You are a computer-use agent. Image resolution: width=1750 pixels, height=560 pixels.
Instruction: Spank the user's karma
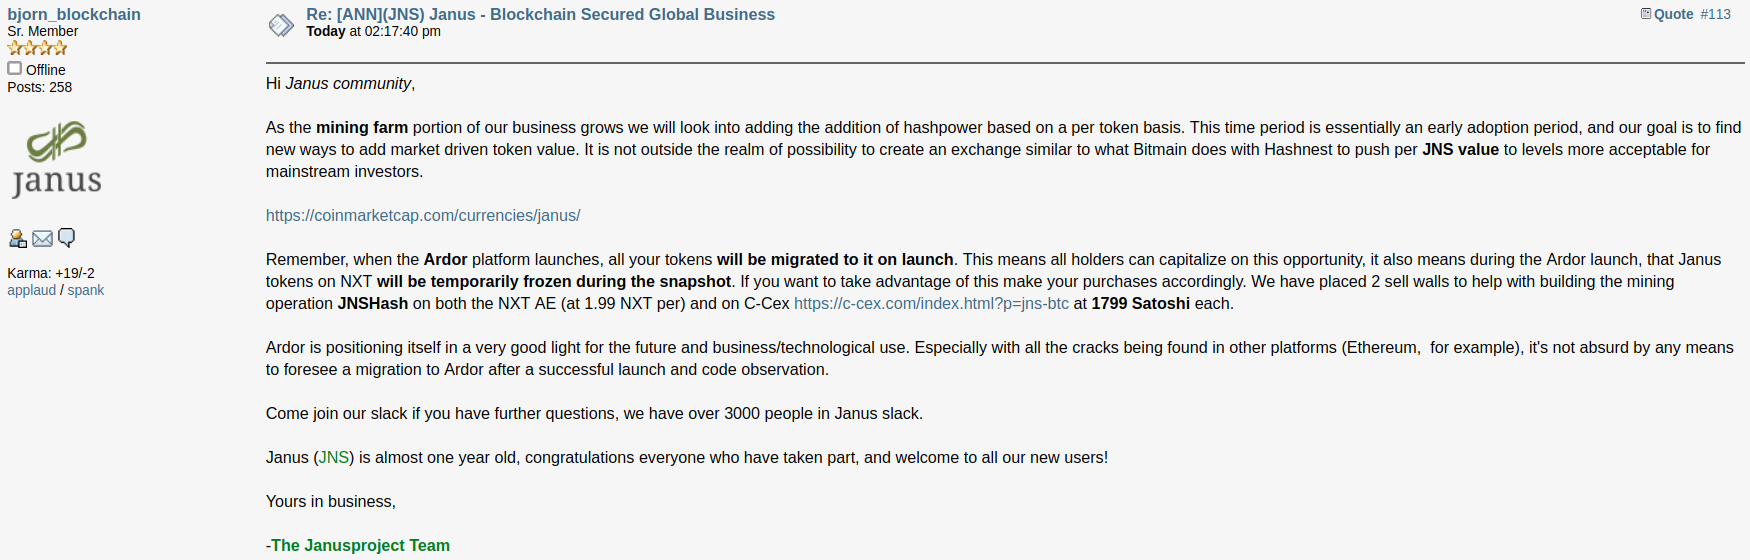pyautogui.click(x=86, y=290)
